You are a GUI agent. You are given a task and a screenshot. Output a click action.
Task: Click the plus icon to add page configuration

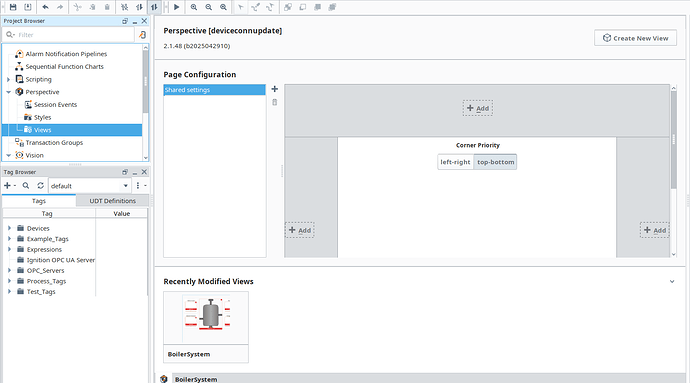[x=275, y=89]
